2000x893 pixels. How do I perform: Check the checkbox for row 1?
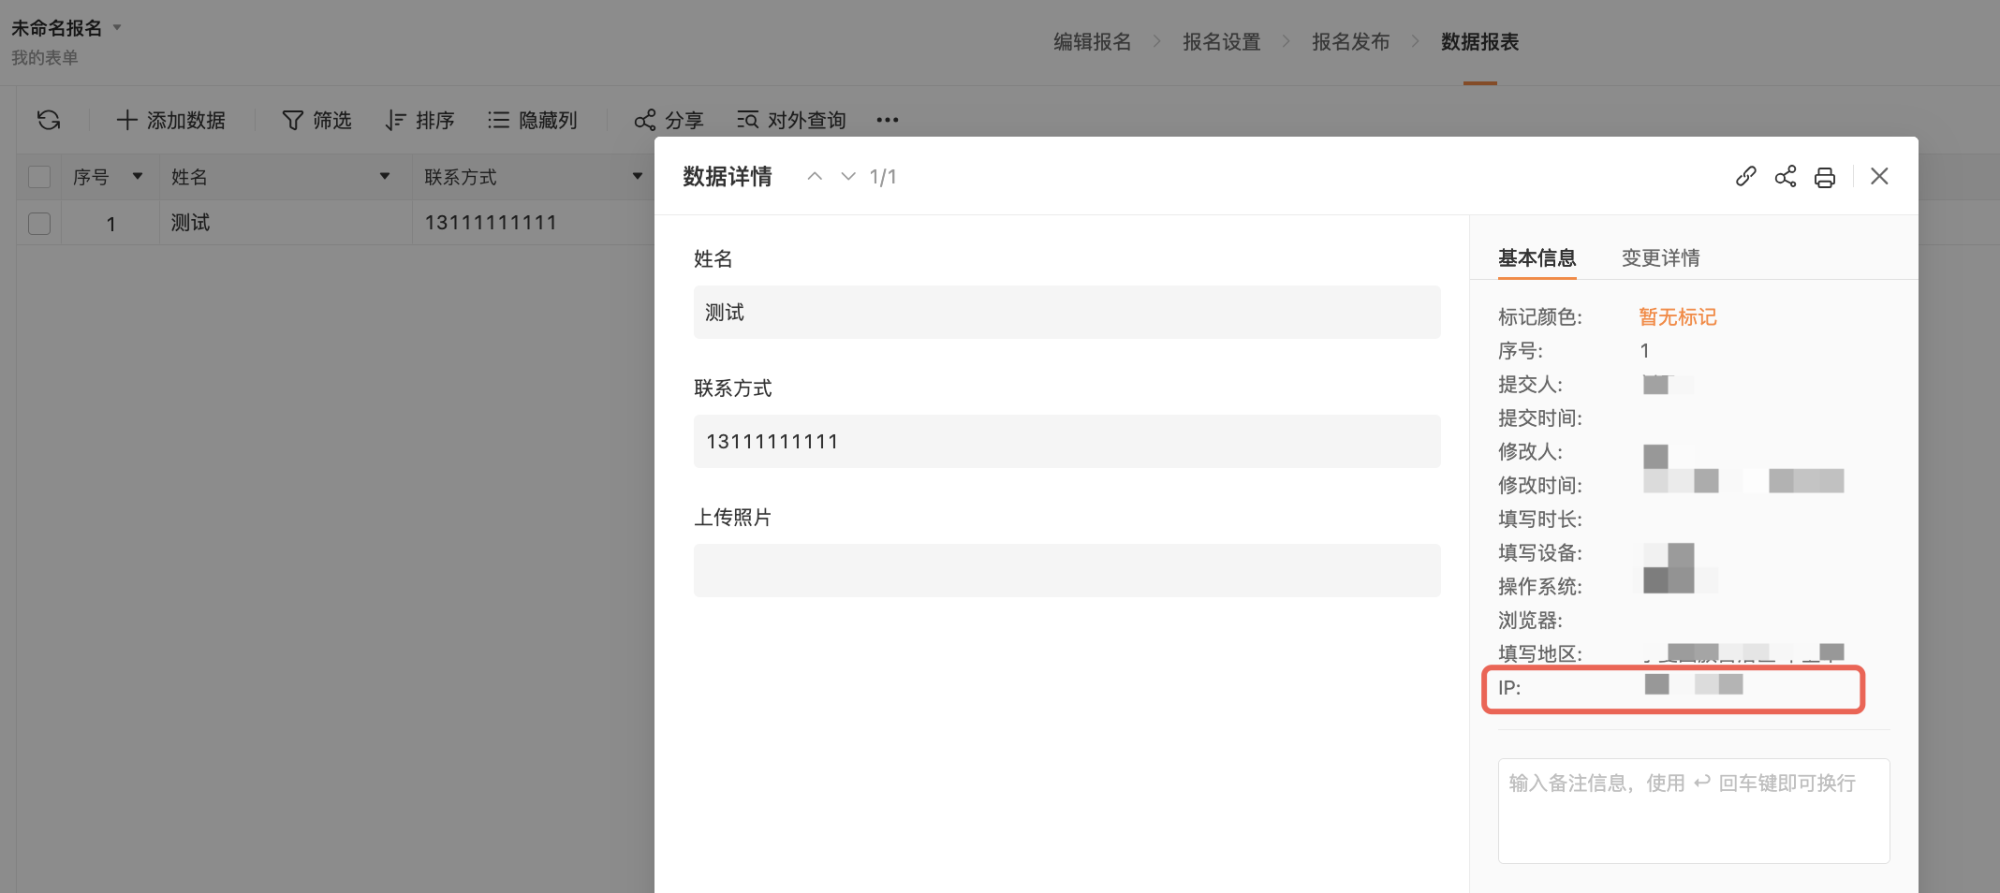[39, 223]
